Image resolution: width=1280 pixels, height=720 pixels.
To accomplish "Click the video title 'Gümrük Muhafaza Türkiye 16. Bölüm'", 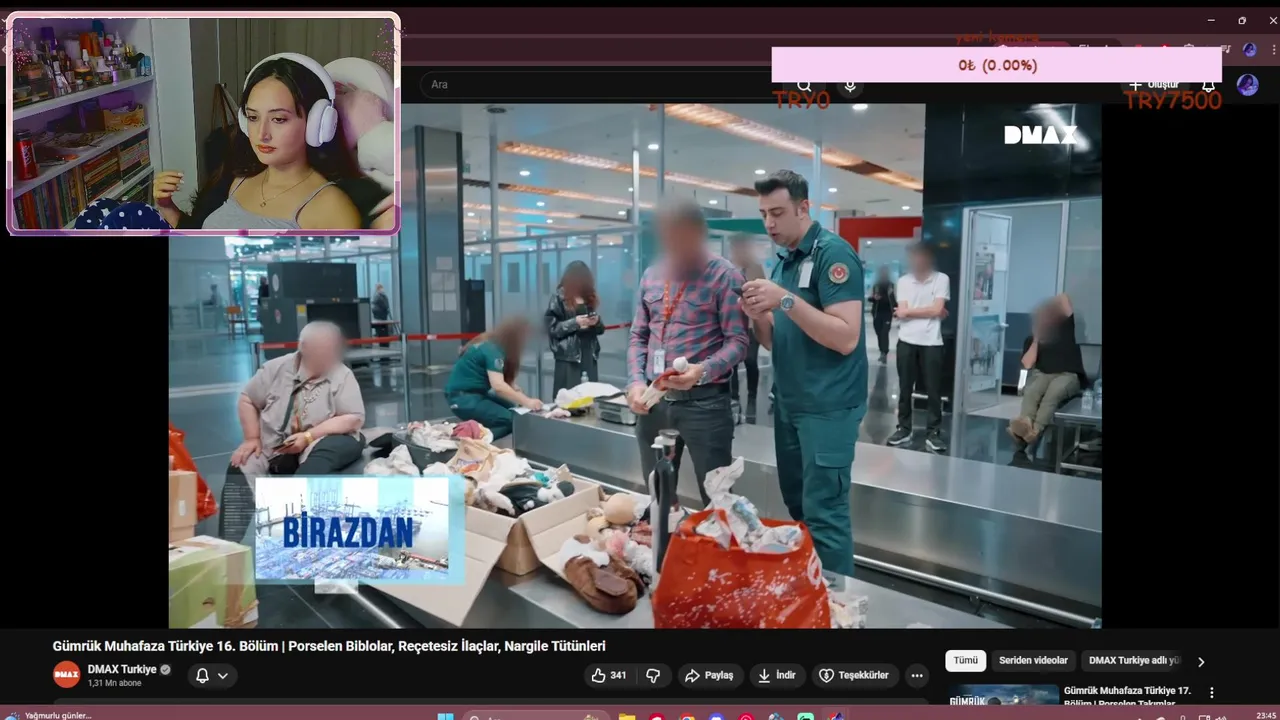I will (x=329, y=646).
